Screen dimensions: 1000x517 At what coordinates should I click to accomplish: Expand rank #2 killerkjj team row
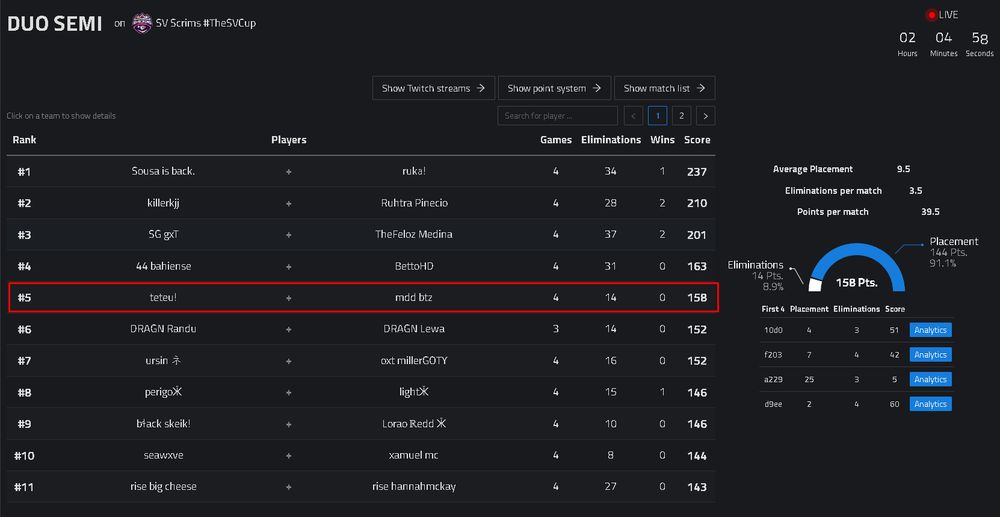[x=360, y=203]
